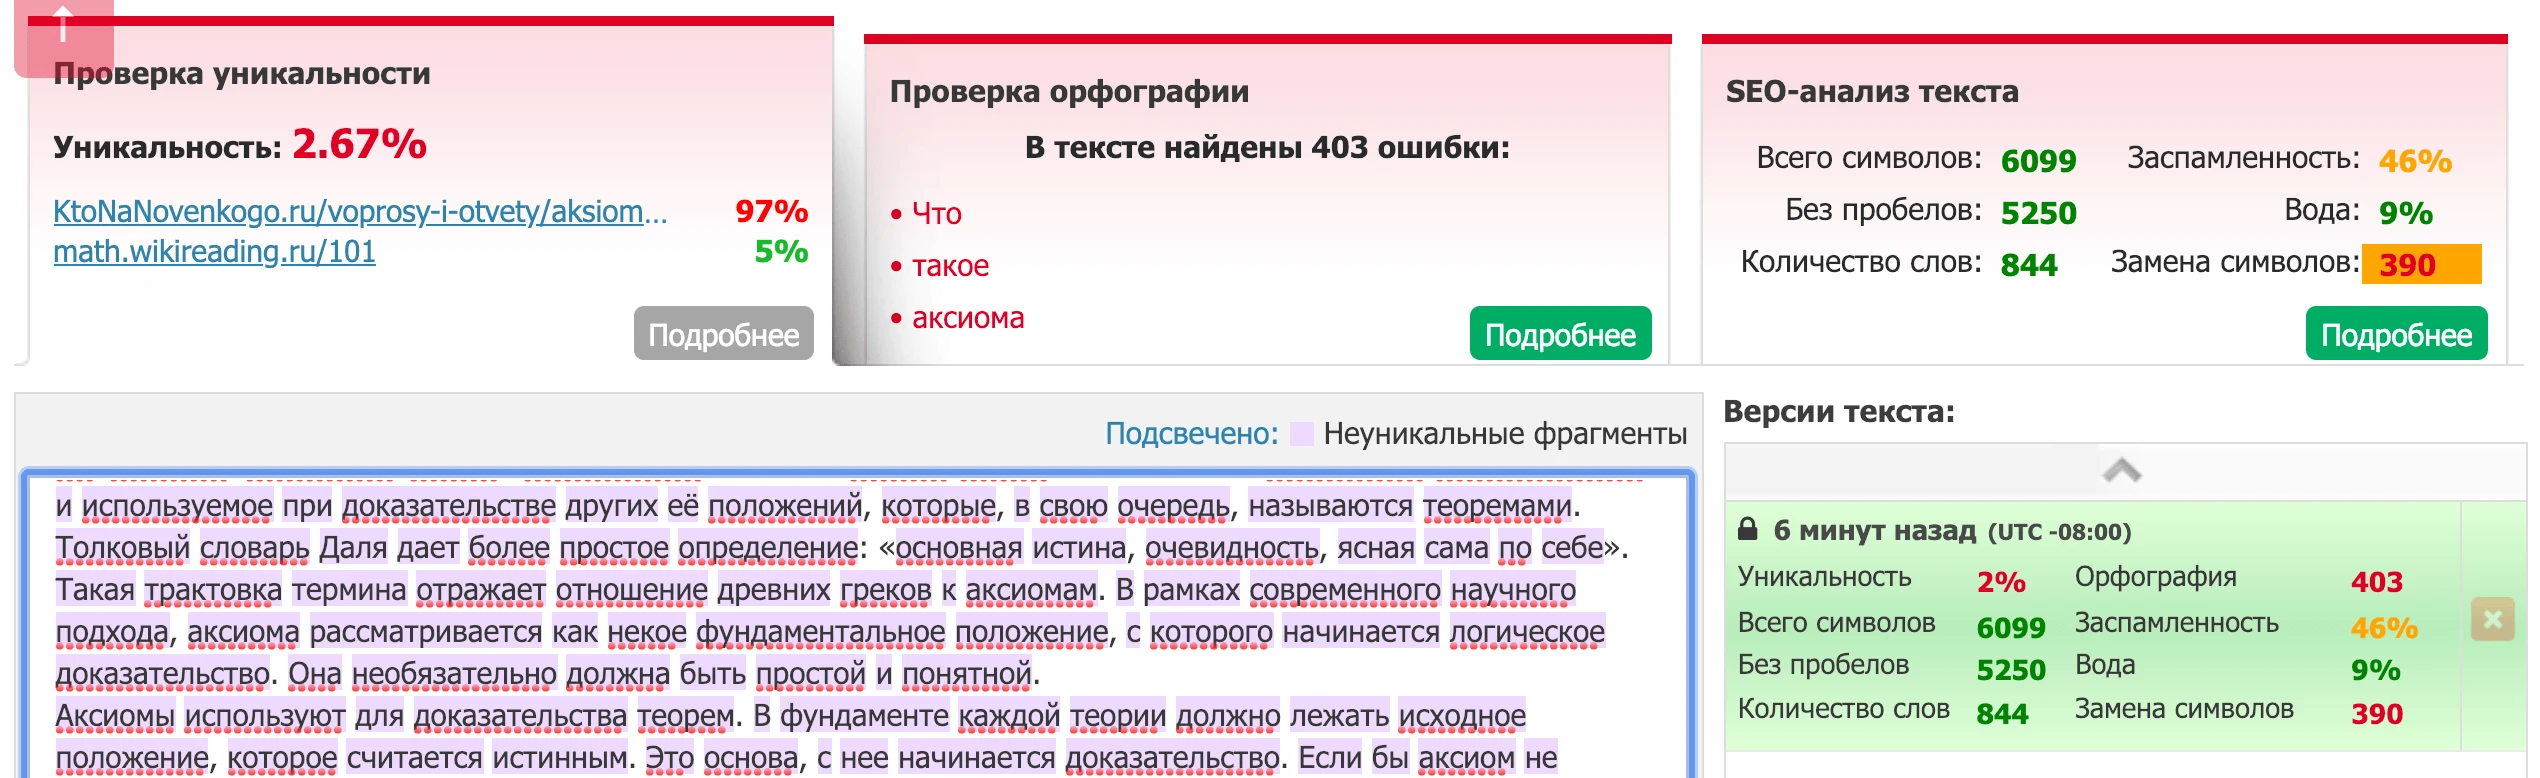
Task: Delete the saved version with X button
Action: point(2492,620)
